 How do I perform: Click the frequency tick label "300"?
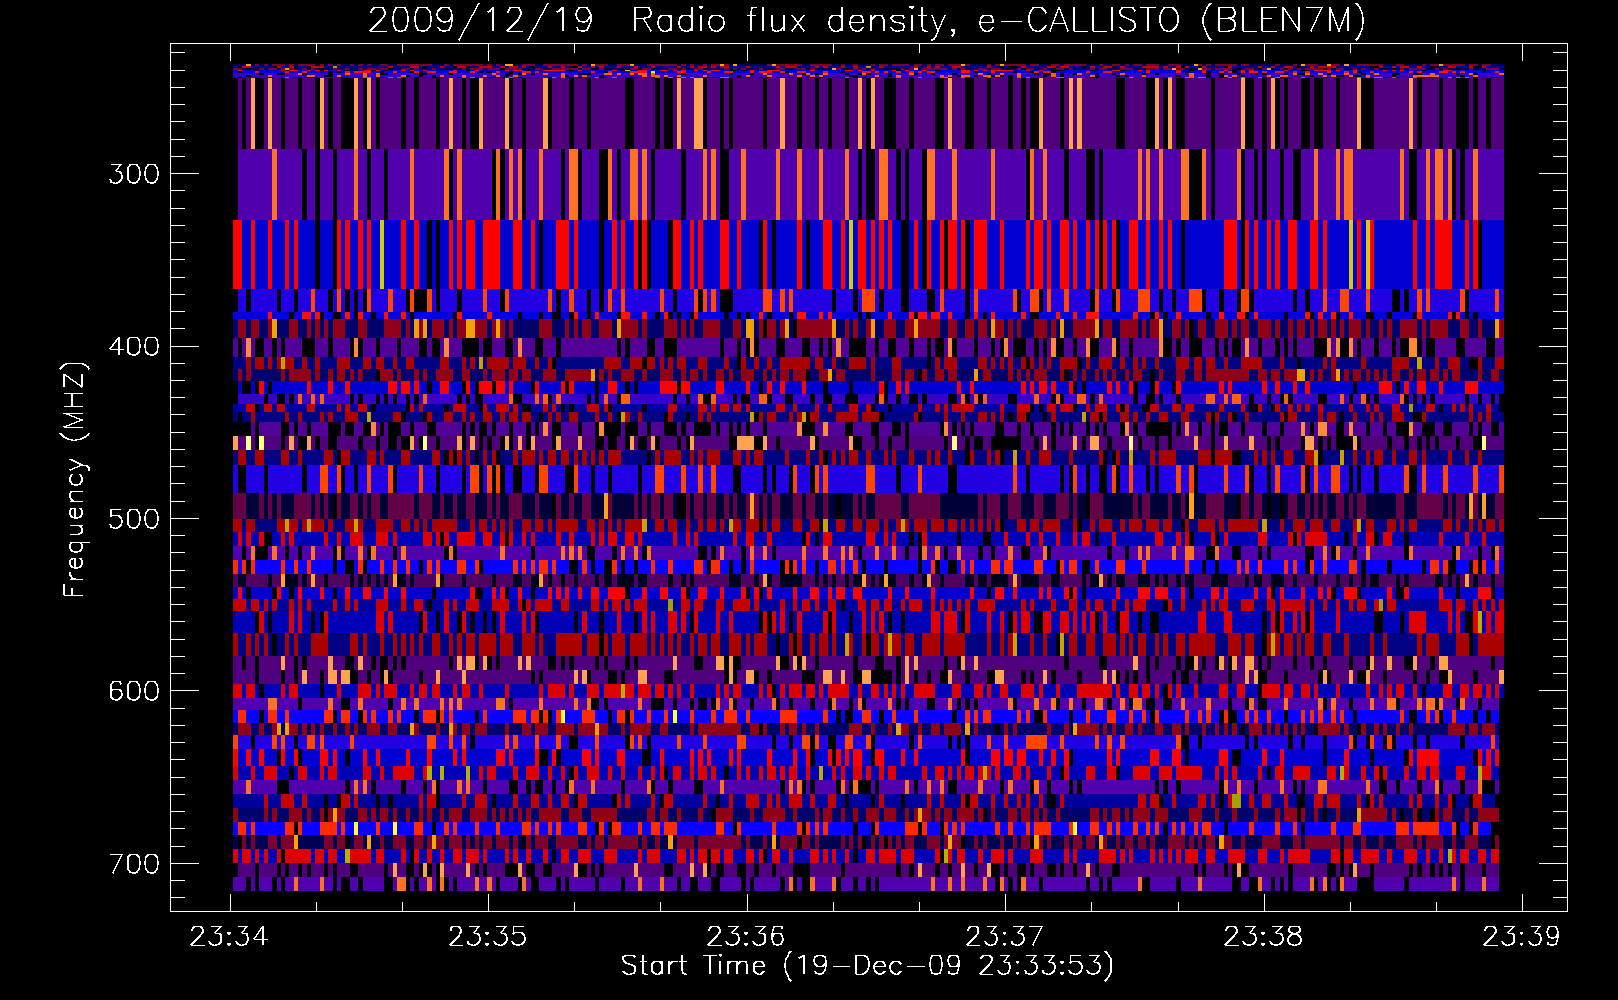point(134,174)
